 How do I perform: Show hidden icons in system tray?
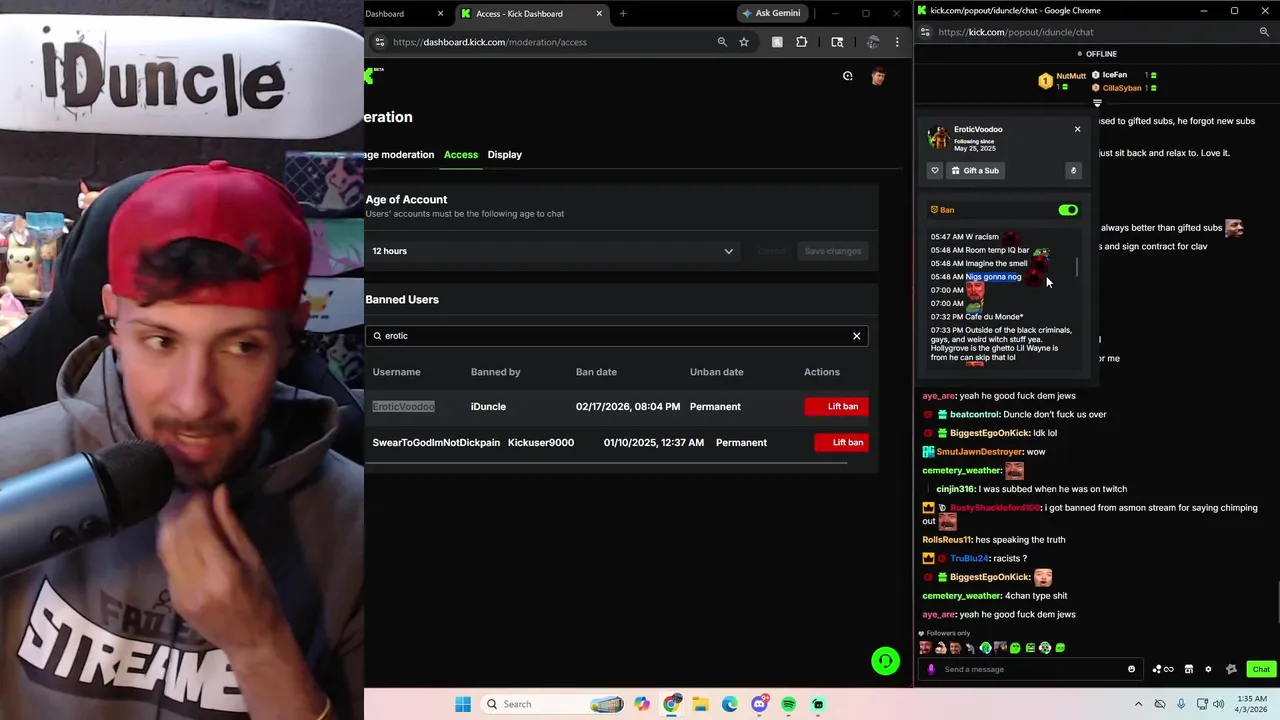[x=1137, y=704]
